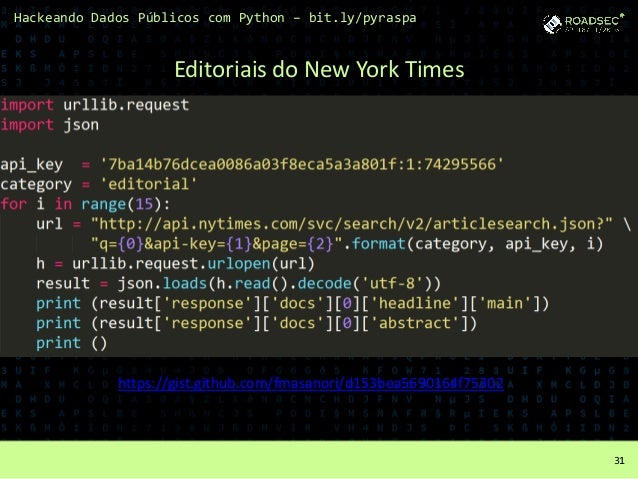Click the 'h = urllib.request.urlopen(url)' line
Image resolution: width=638 pixels, height=479 pixels.
click(x=175, y=264)
